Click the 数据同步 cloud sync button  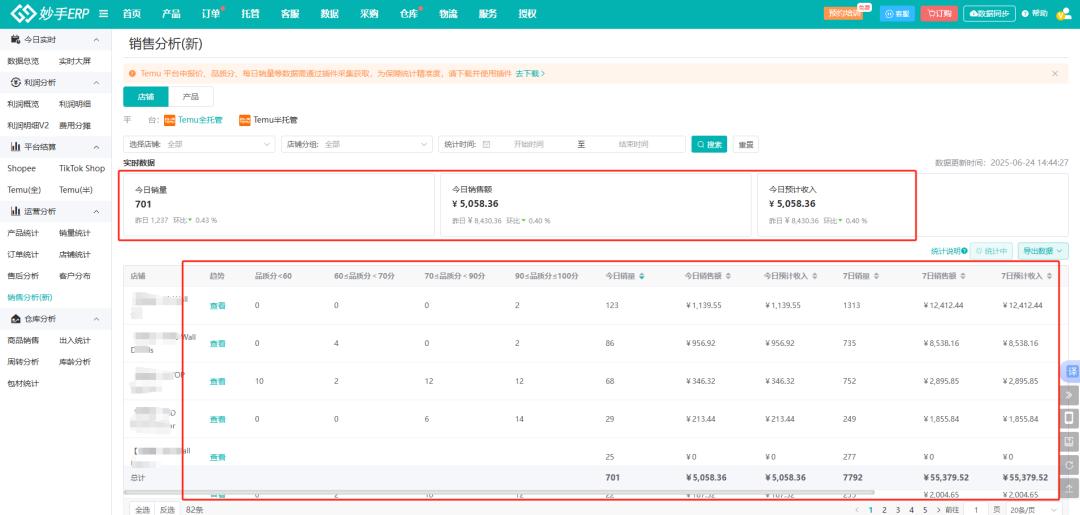(989, 13)
